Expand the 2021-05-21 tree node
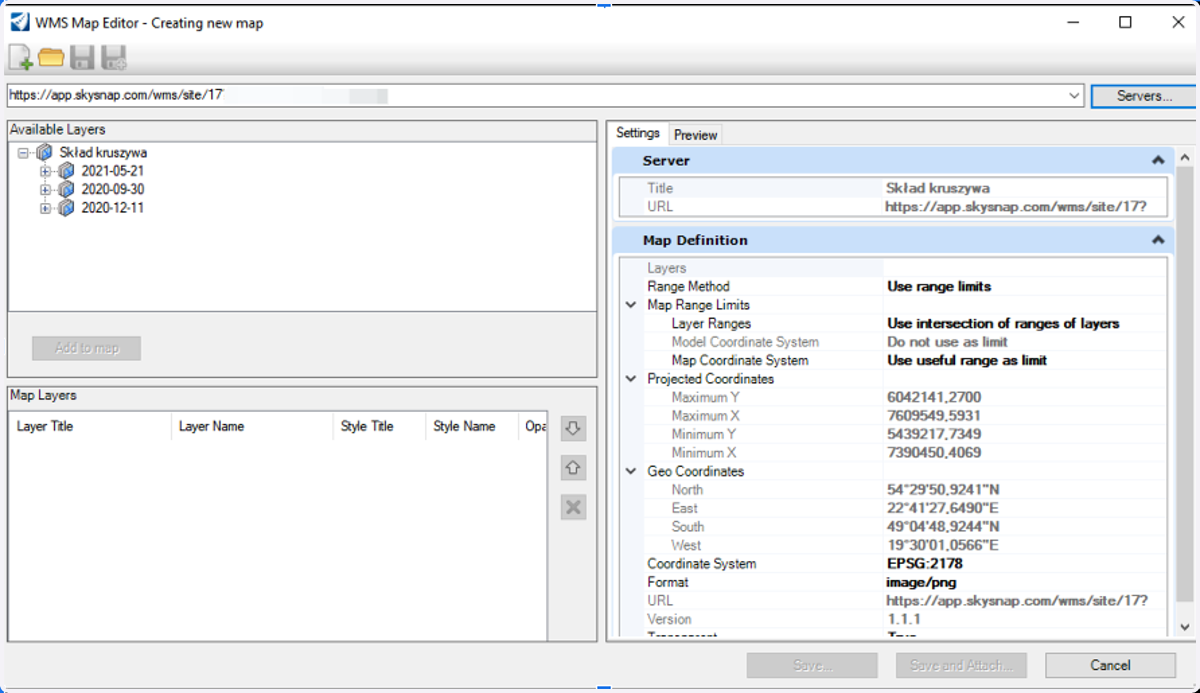Viewport: 1200px width, 693px height. tap(45, 171)
